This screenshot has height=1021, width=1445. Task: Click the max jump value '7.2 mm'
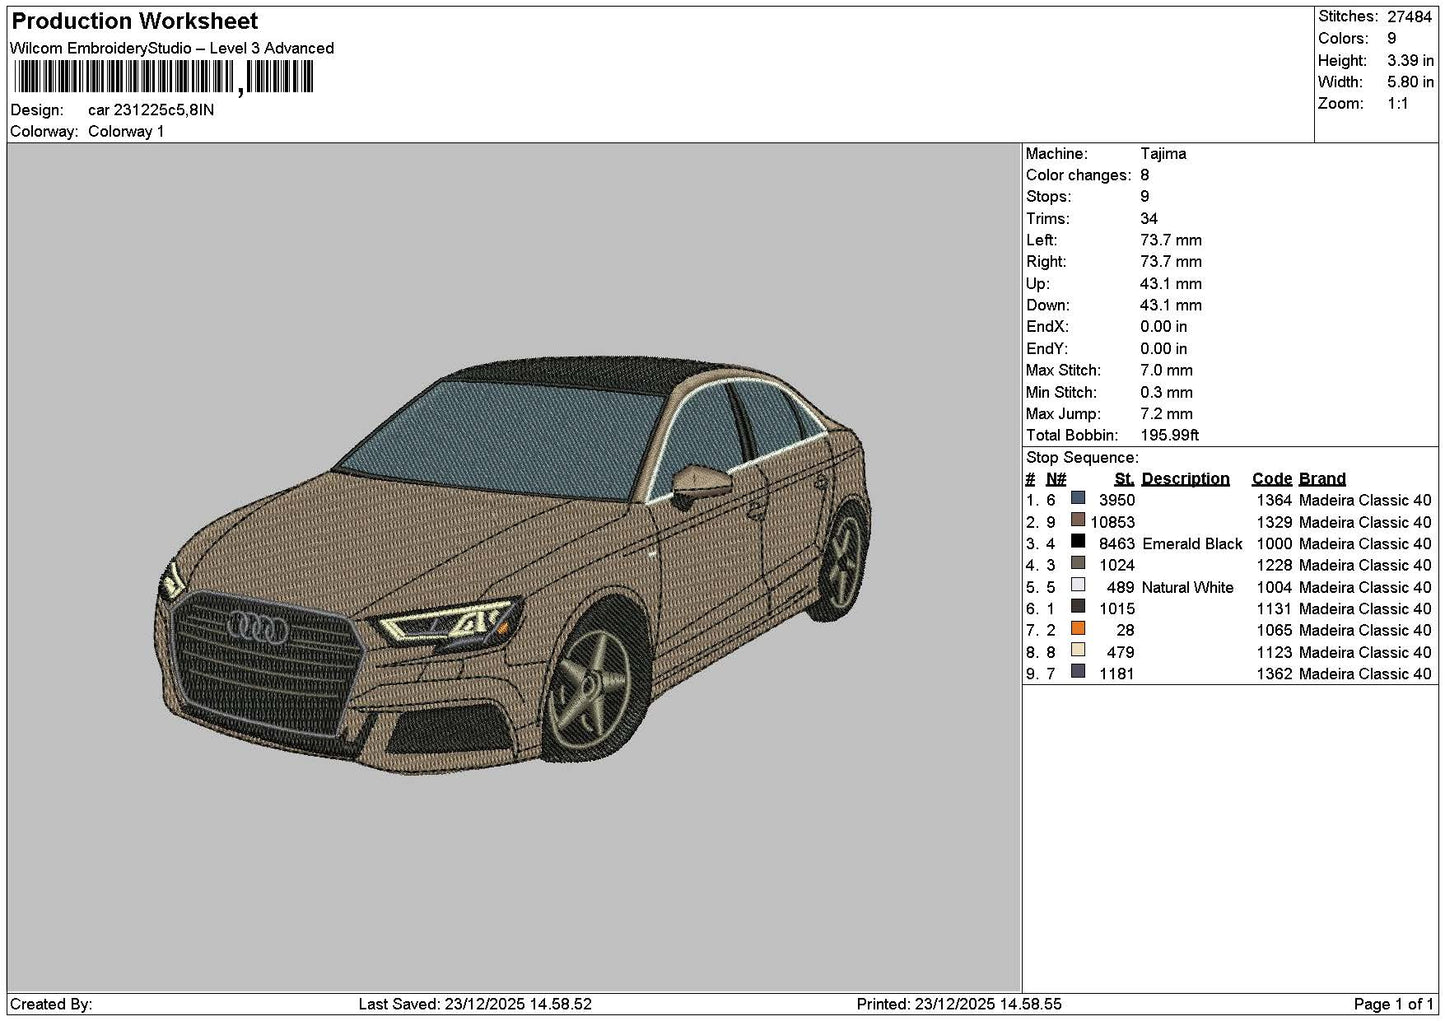pyautogui.click(x=1166, y=414)
